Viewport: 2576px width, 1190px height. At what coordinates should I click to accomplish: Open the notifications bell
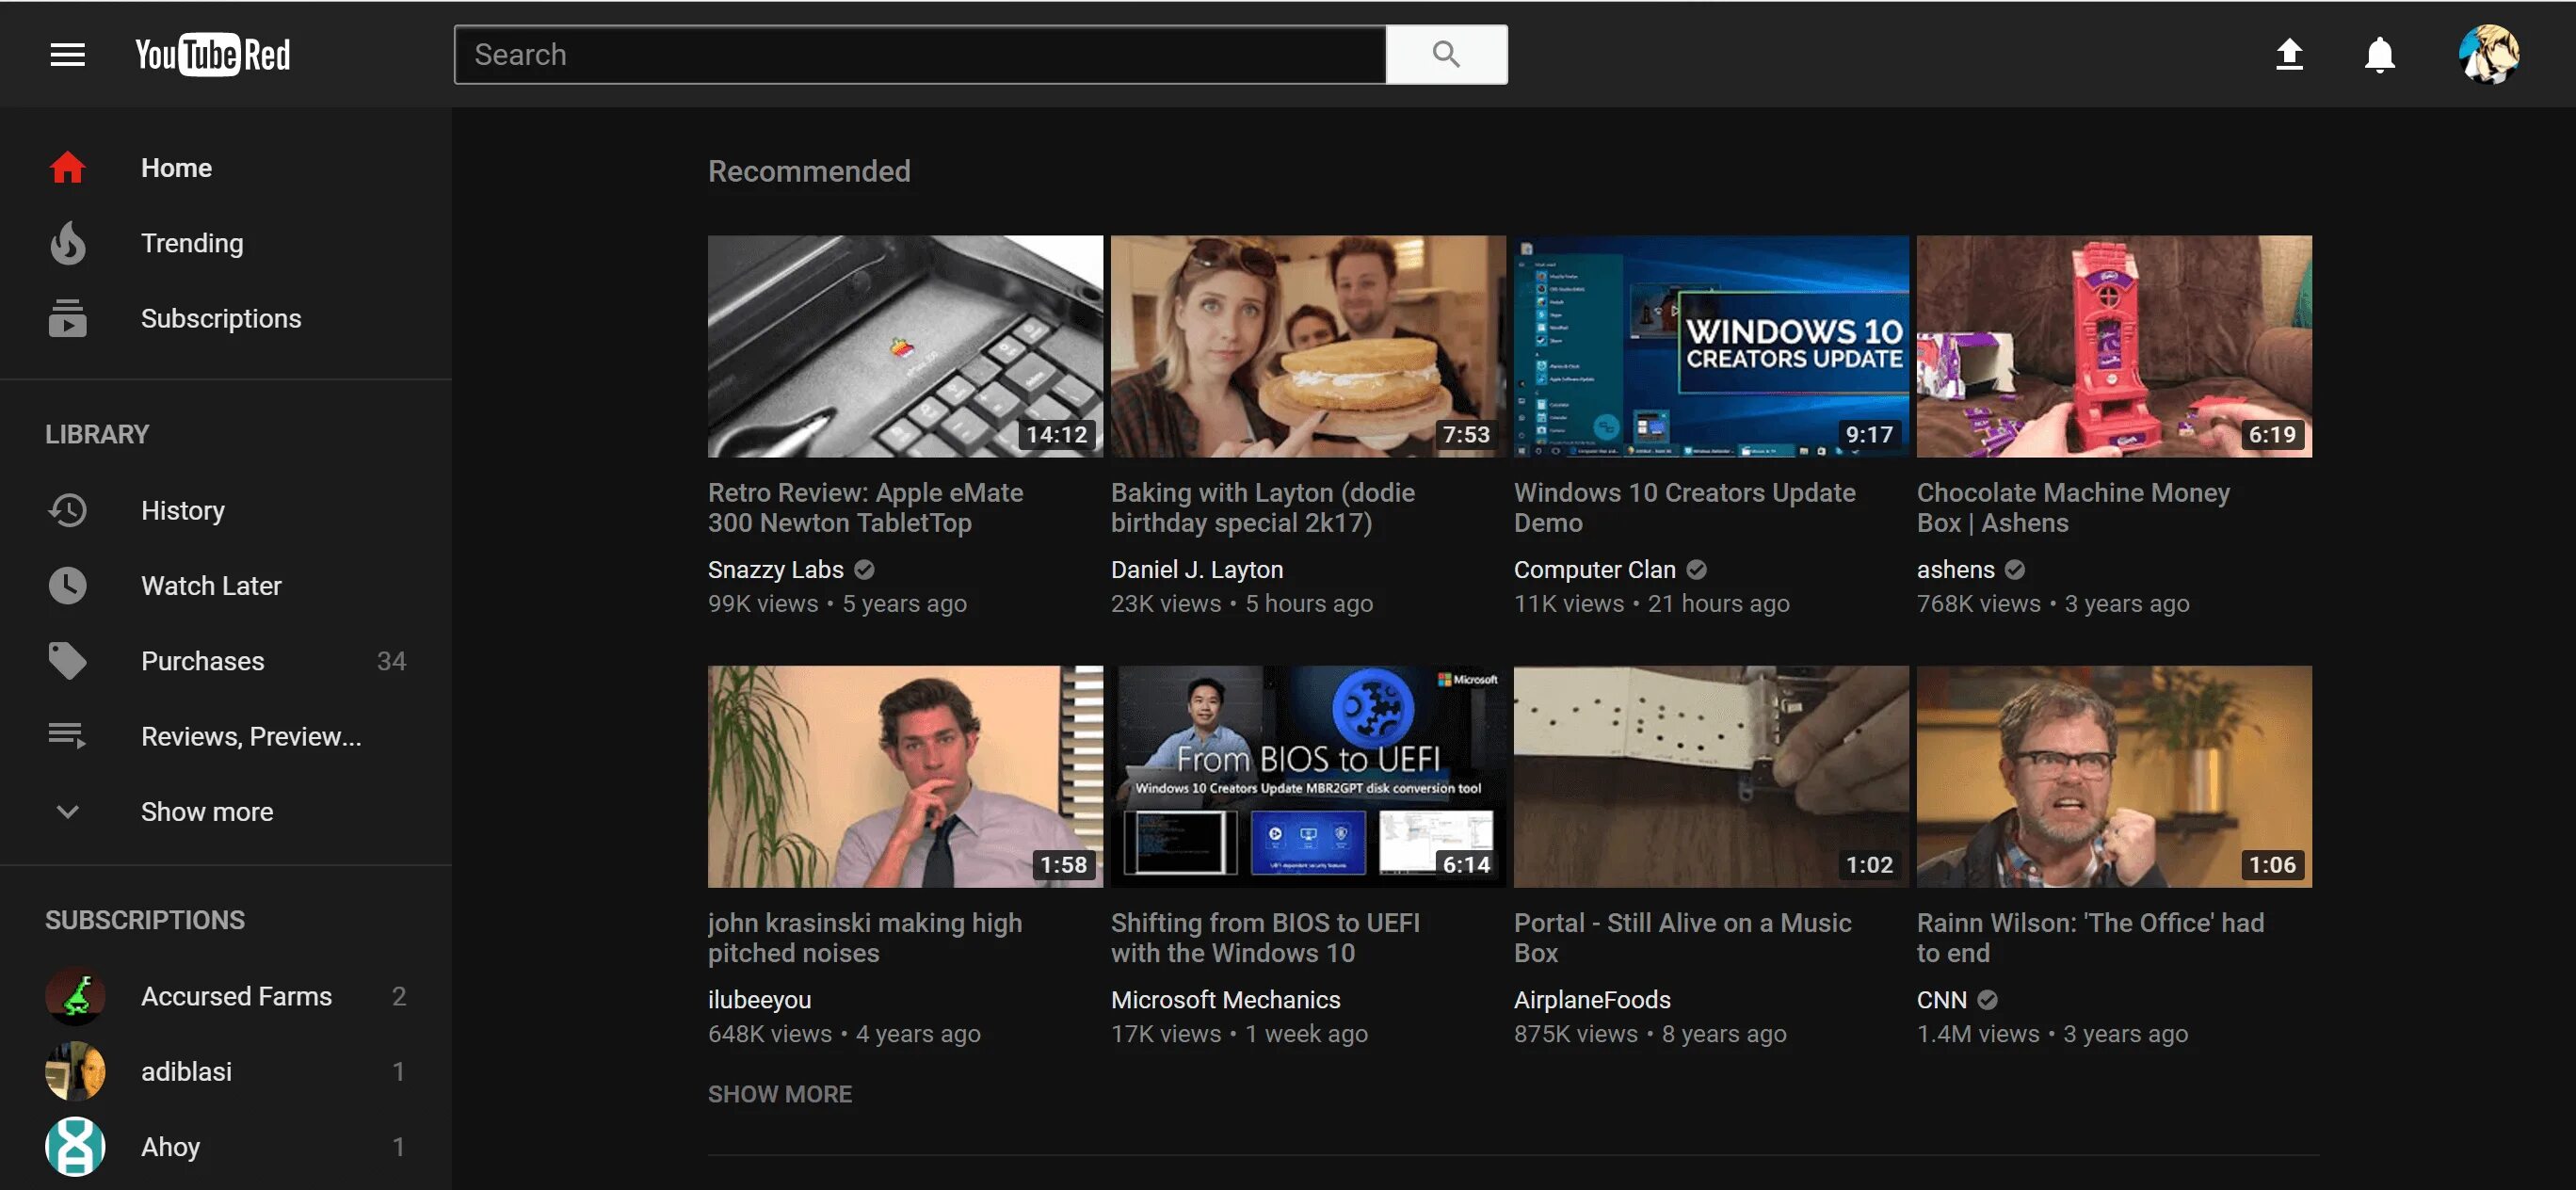[x=2379, y=54]
